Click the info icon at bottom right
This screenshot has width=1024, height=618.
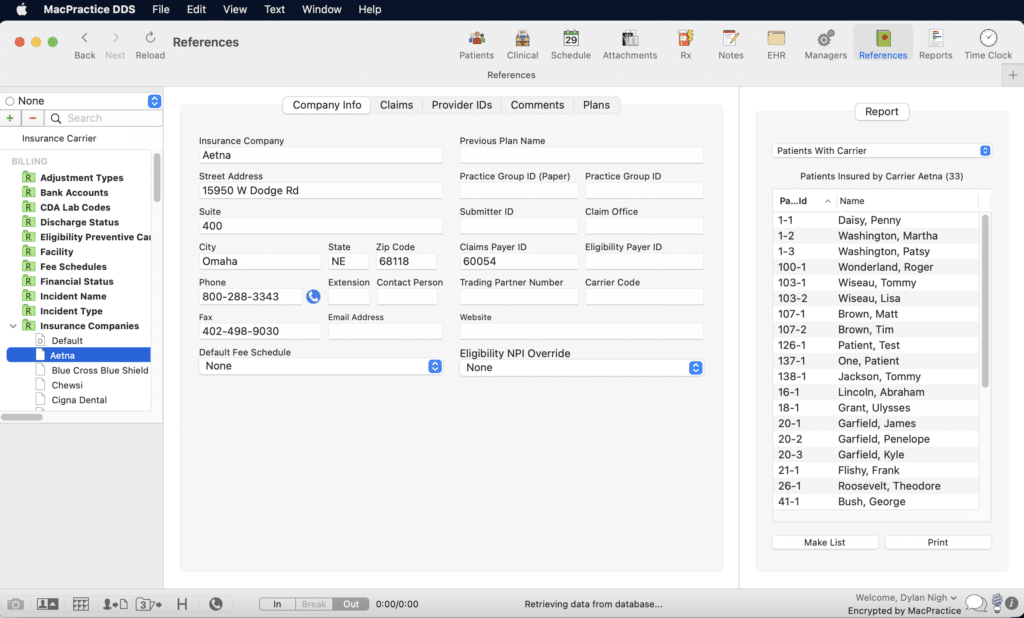tap(1012, 604)
